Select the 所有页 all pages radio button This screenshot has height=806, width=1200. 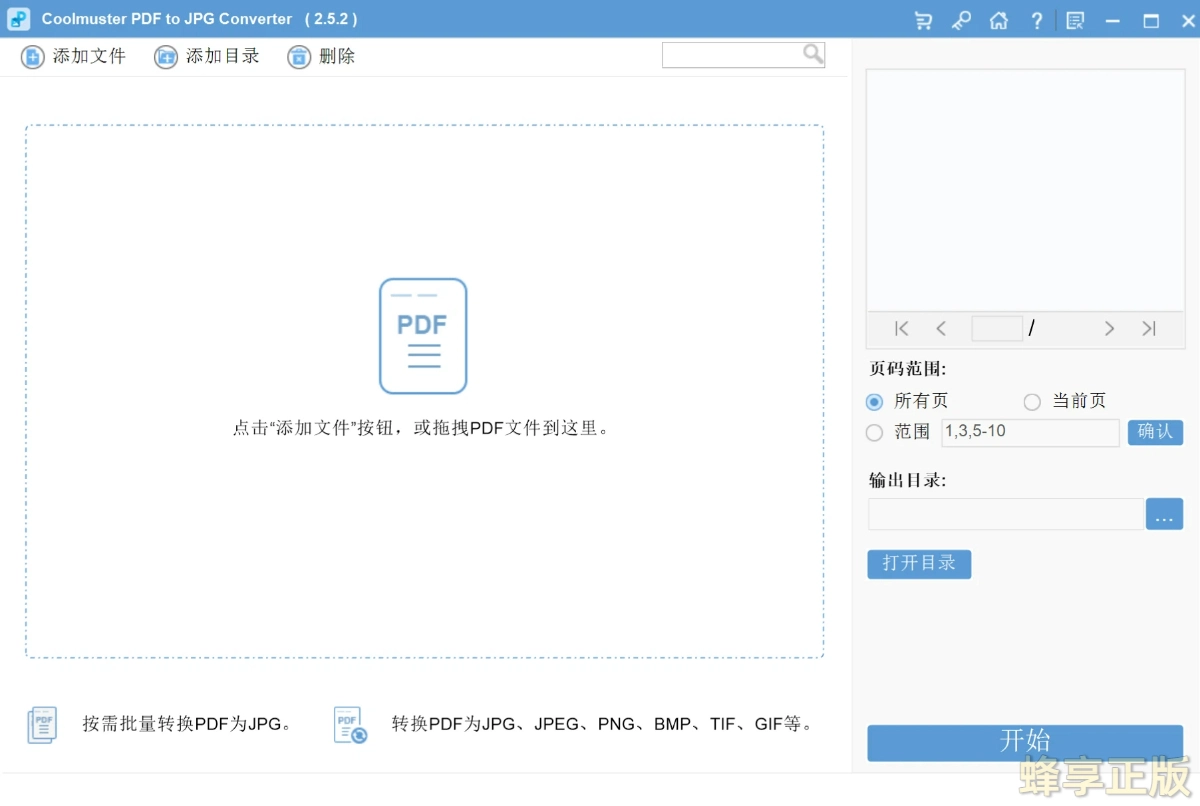tap(873, 401)
